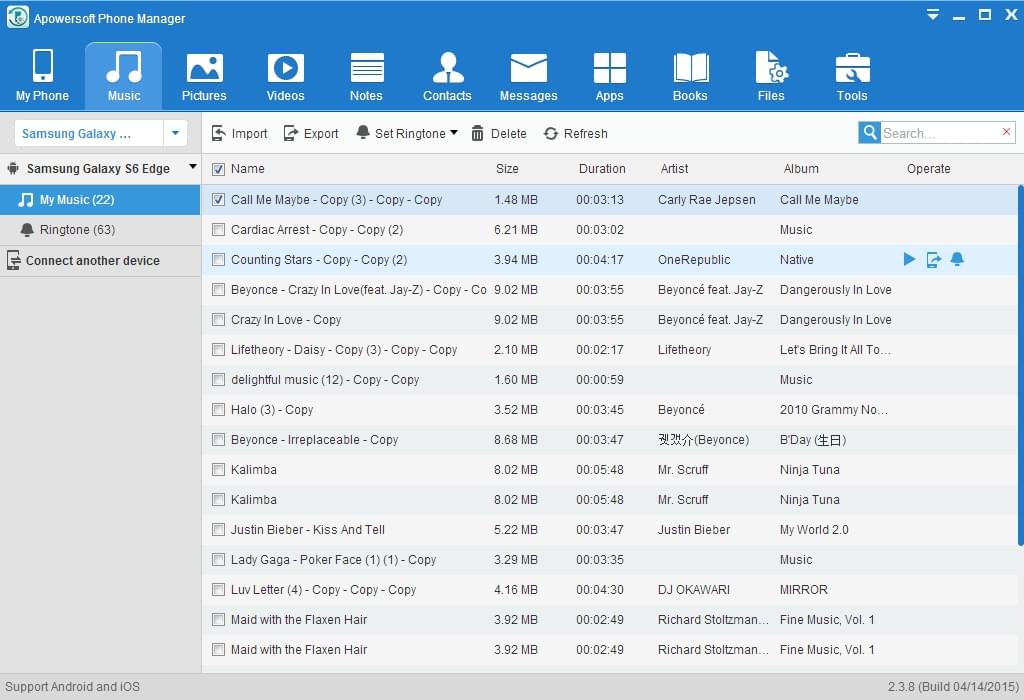Screen dimensions: 1024x700
Task: Go to the Contacts section
Action: [x=447, y=76]
